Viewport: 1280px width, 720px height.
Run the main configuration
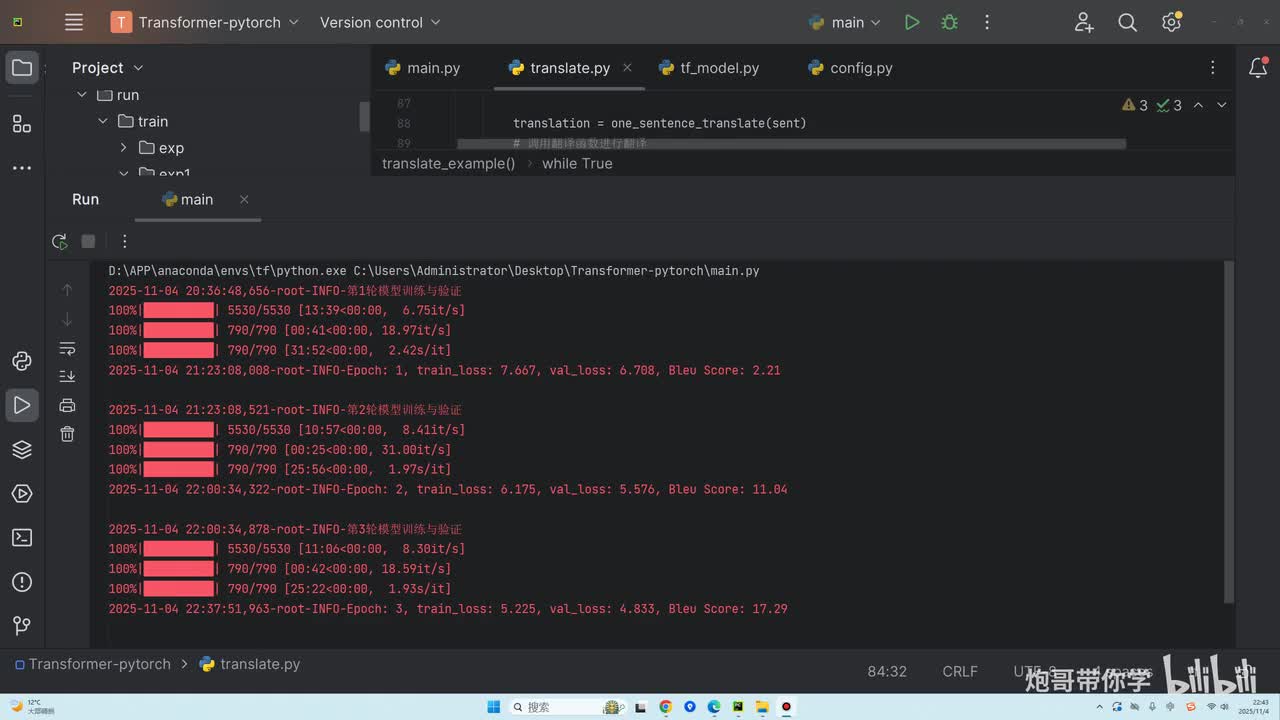pos(911,22)
